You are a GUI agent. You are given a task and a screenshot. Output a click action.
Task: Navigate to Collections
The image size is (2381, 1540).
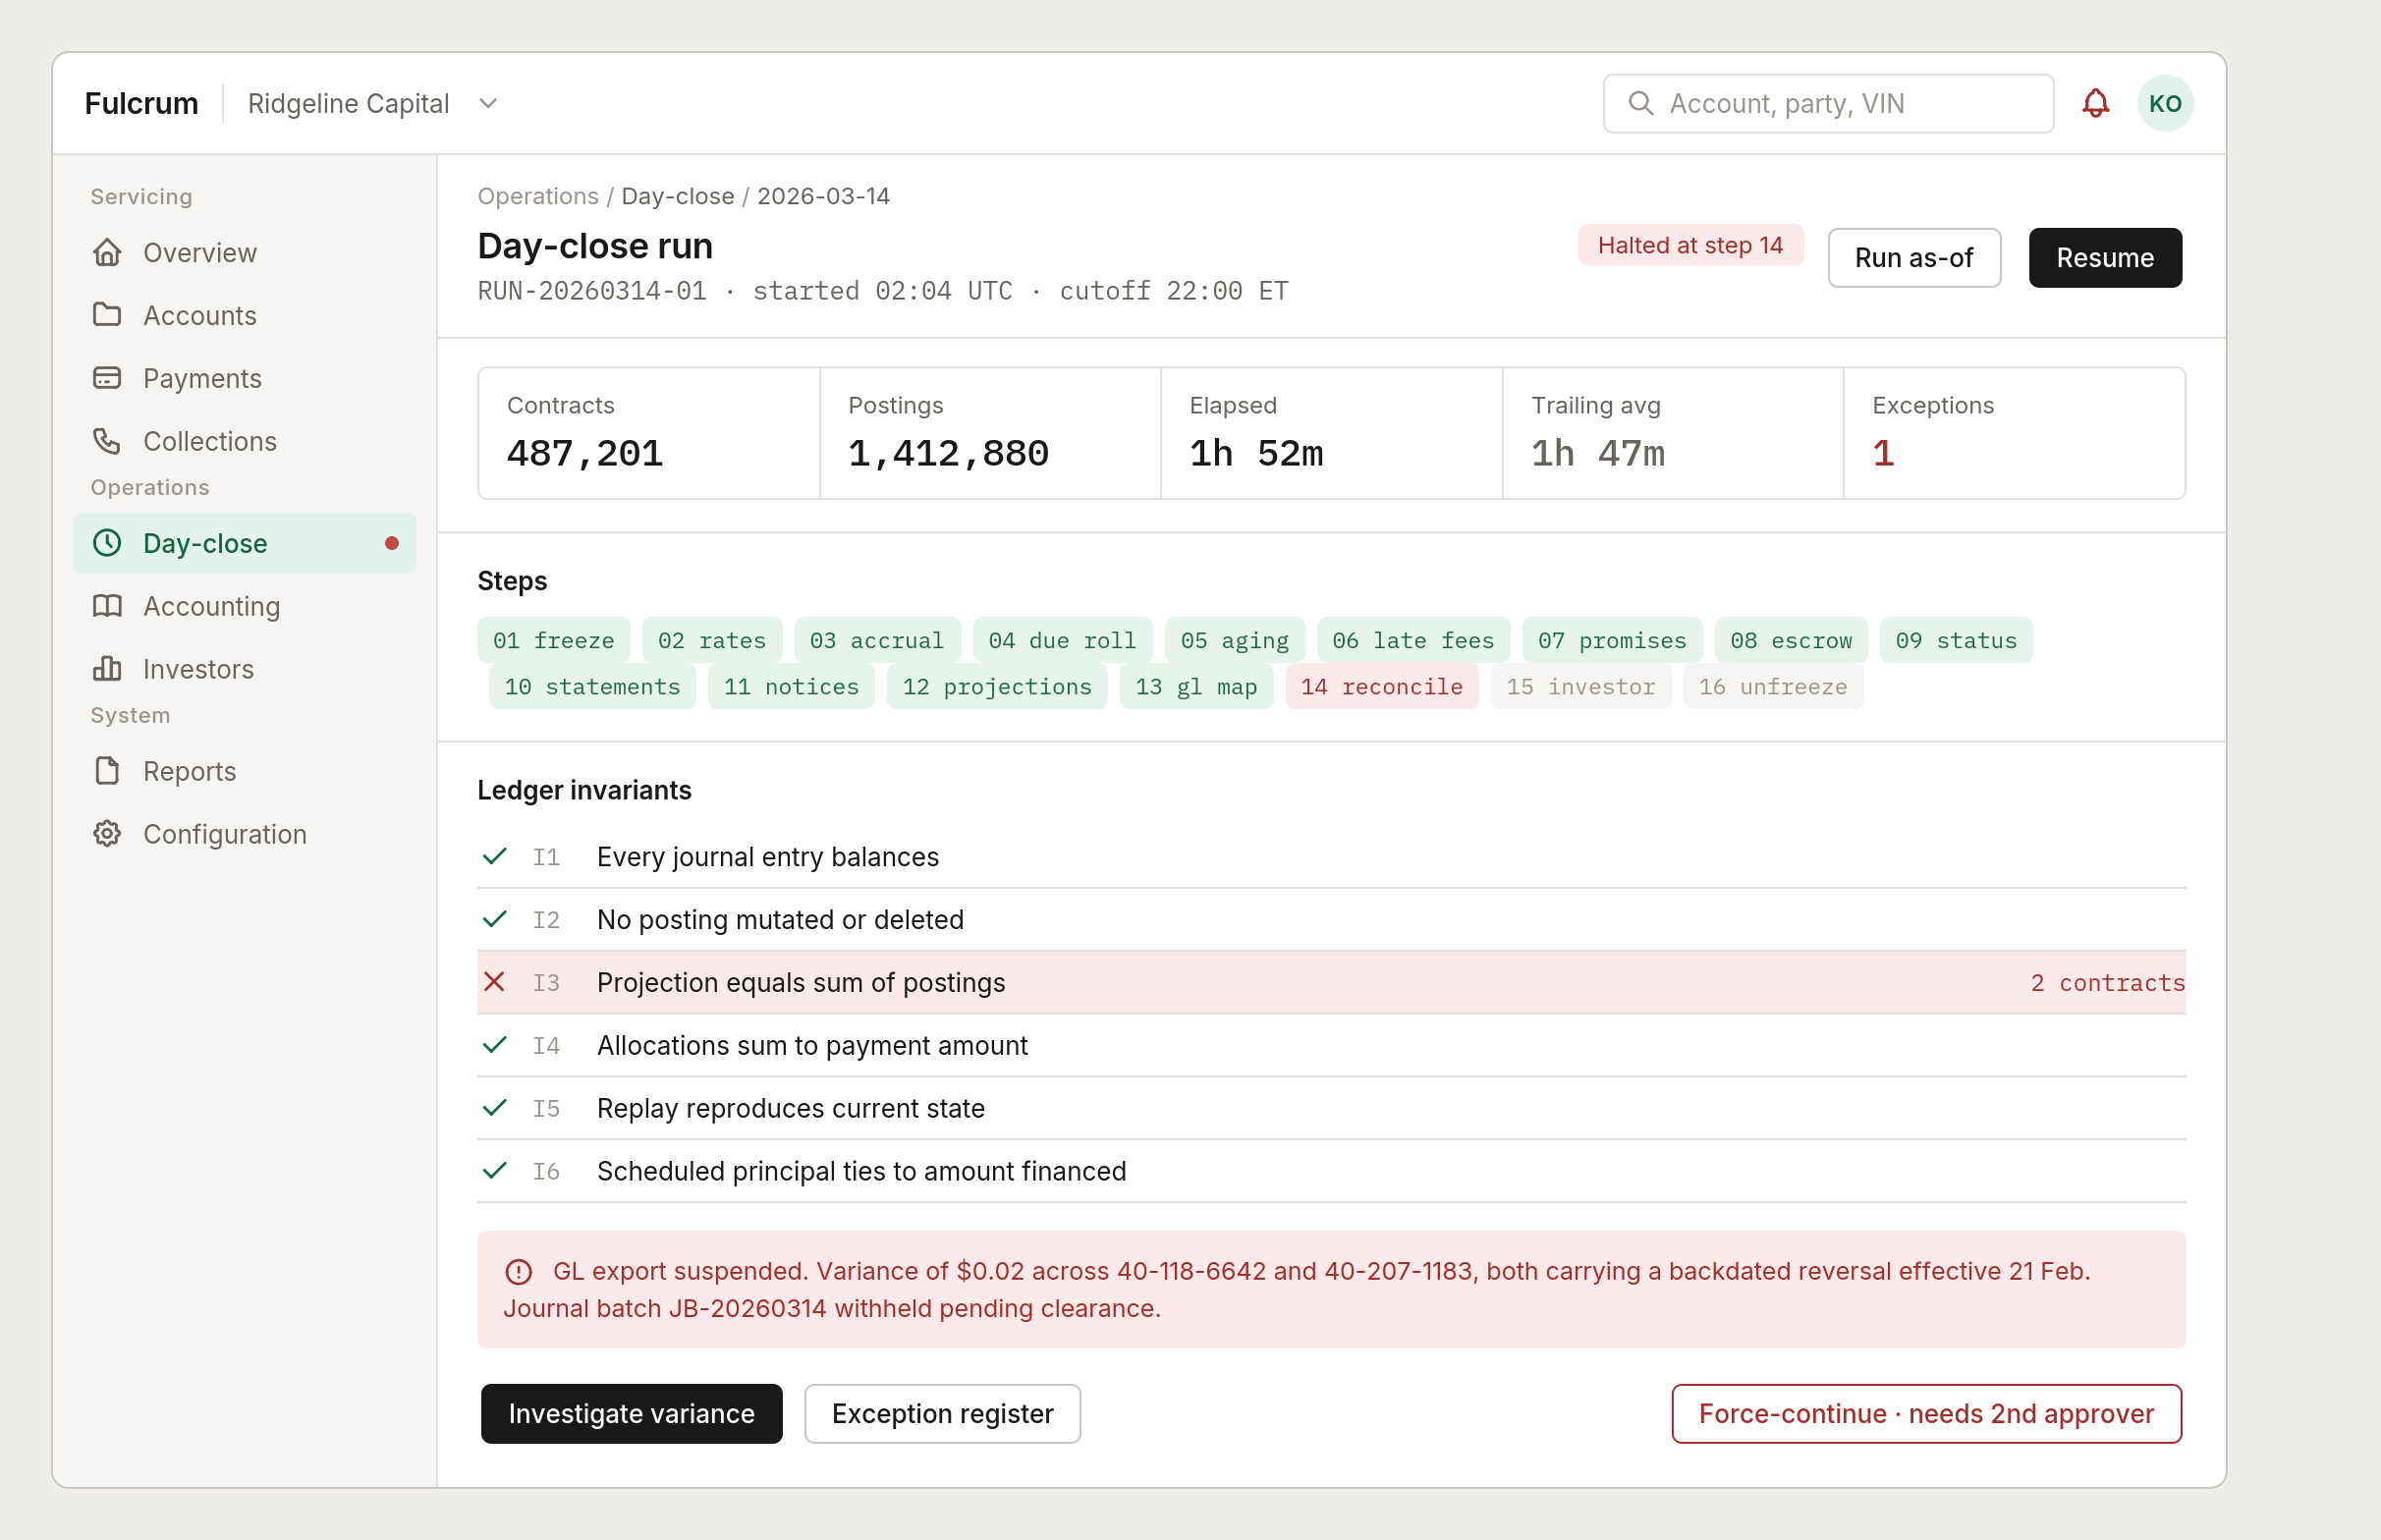coord(244,441)
